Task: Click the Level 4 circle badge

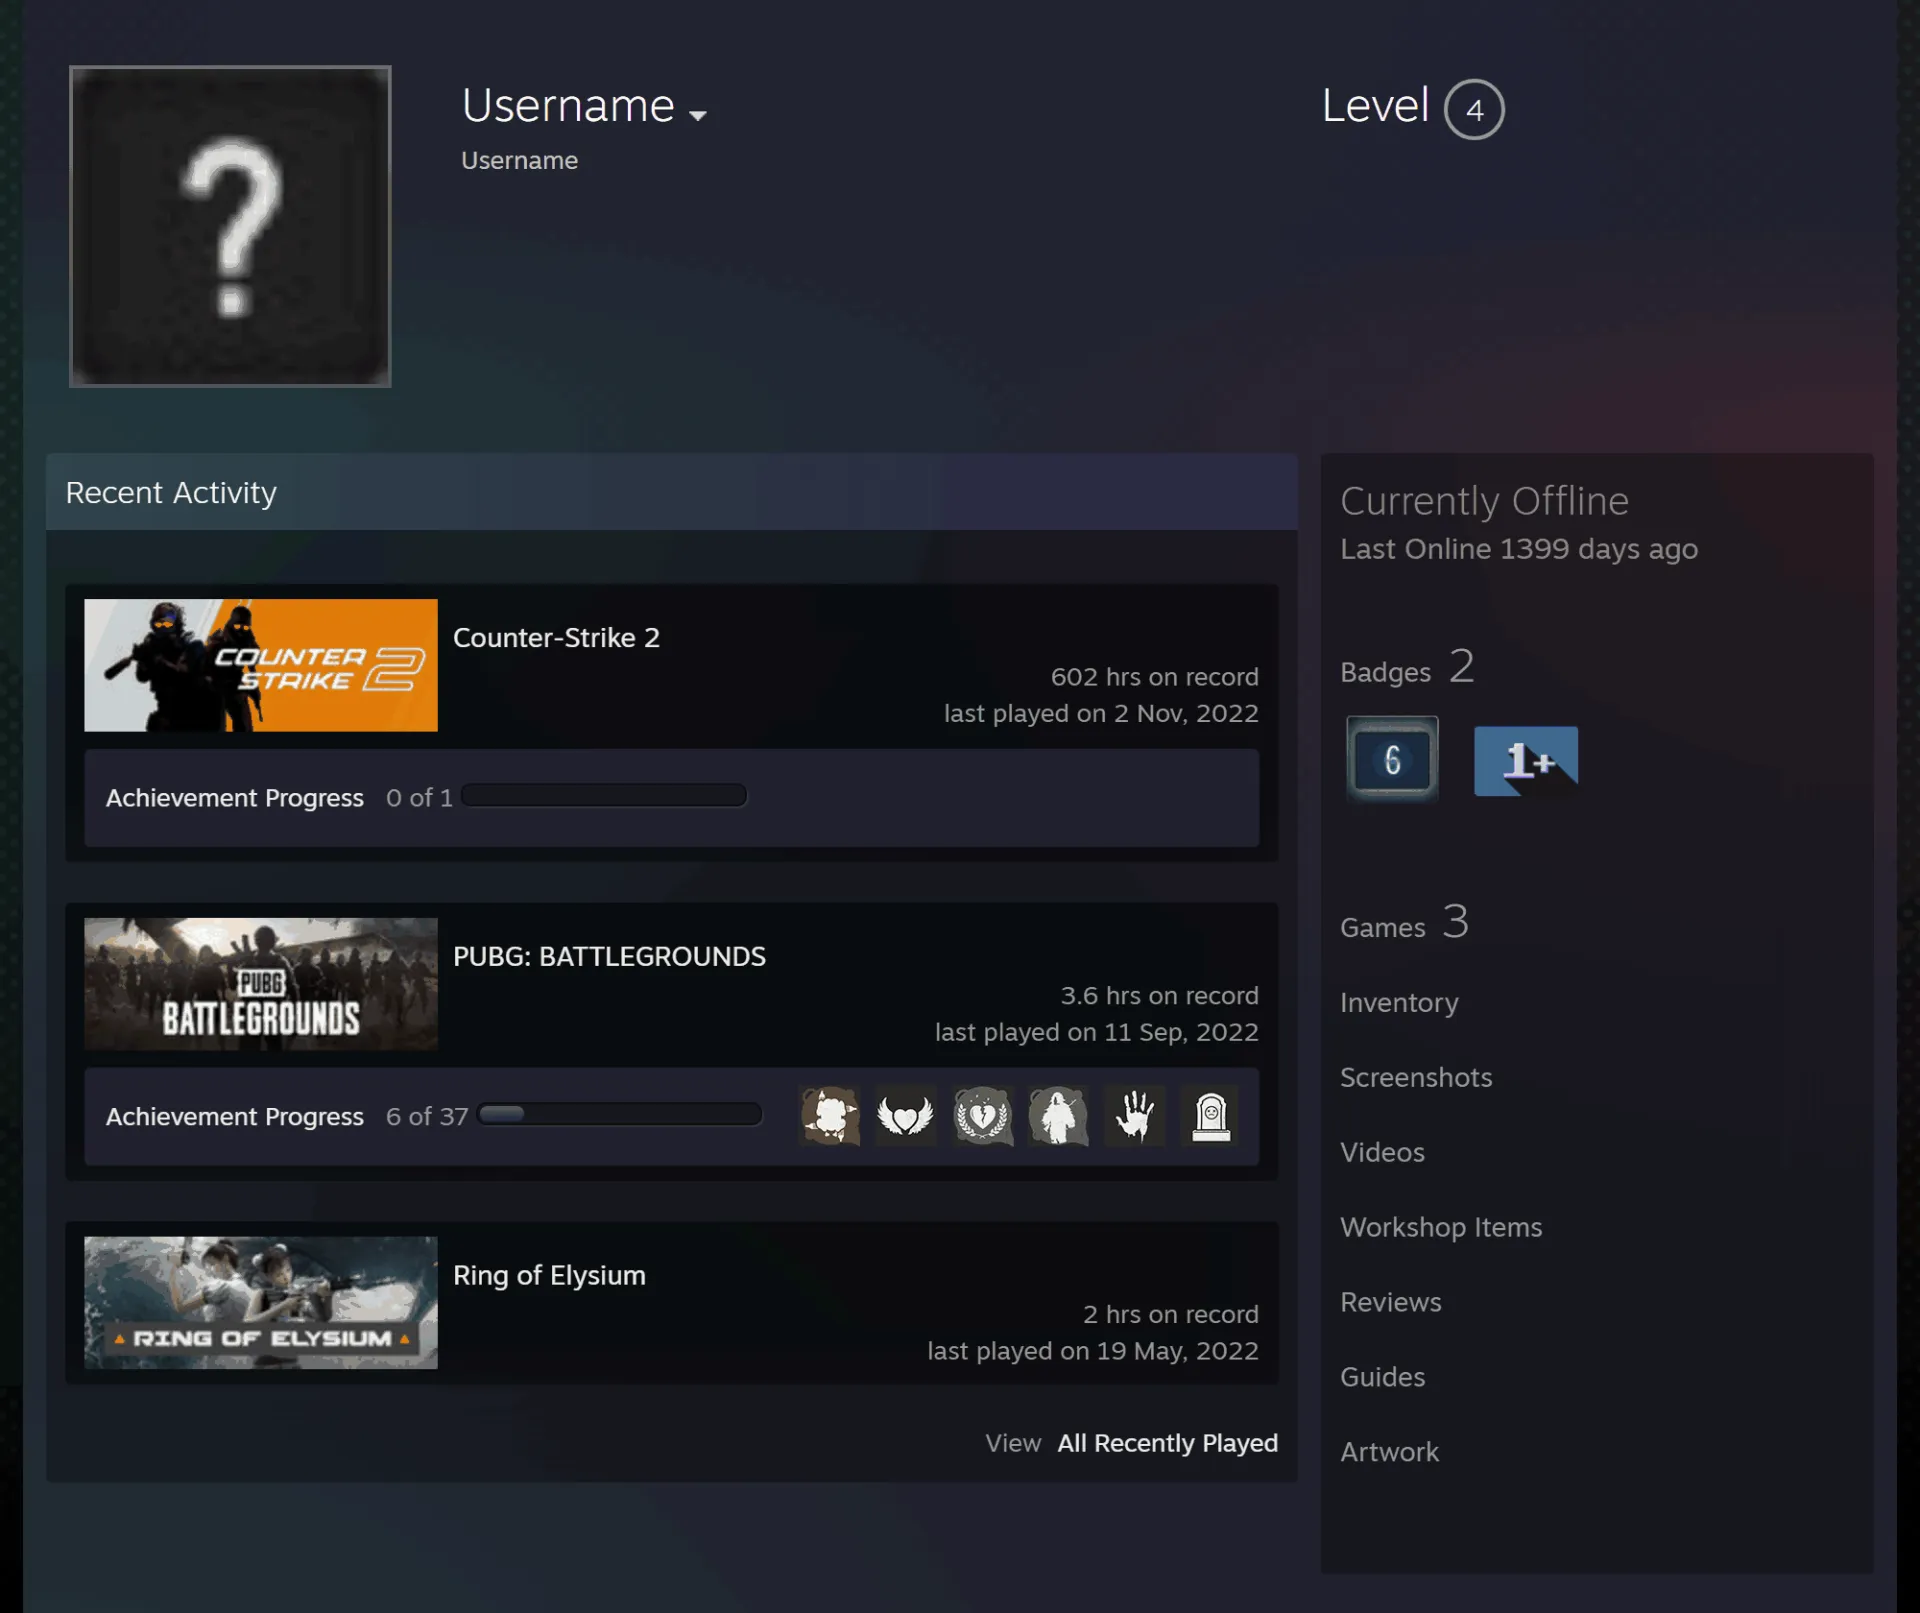Action: (x=1474, y=109)
